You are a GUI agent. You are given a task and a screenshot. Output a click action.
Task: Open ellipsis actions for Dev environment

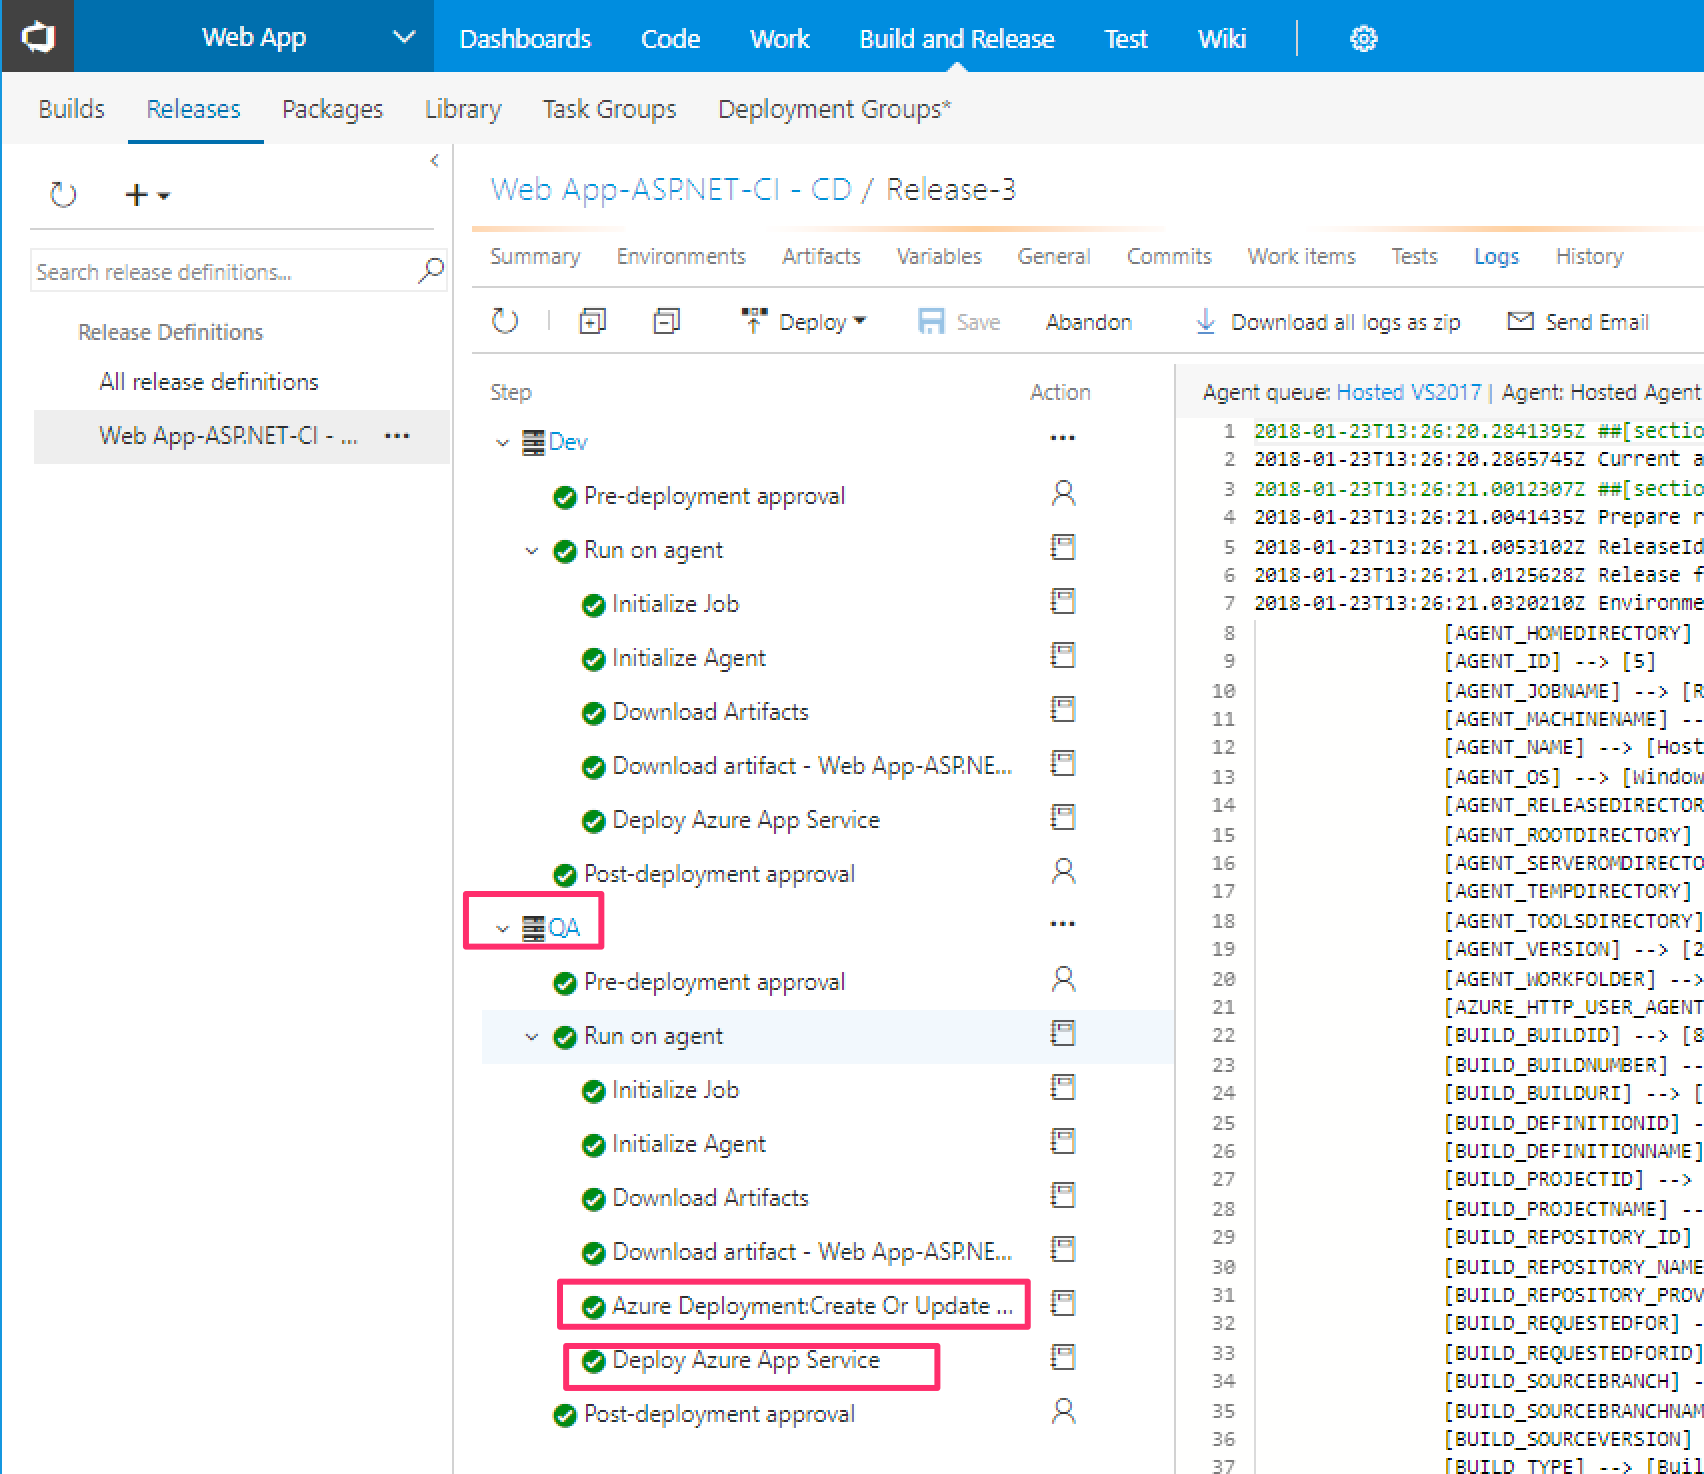click(x=1062, y=438)
